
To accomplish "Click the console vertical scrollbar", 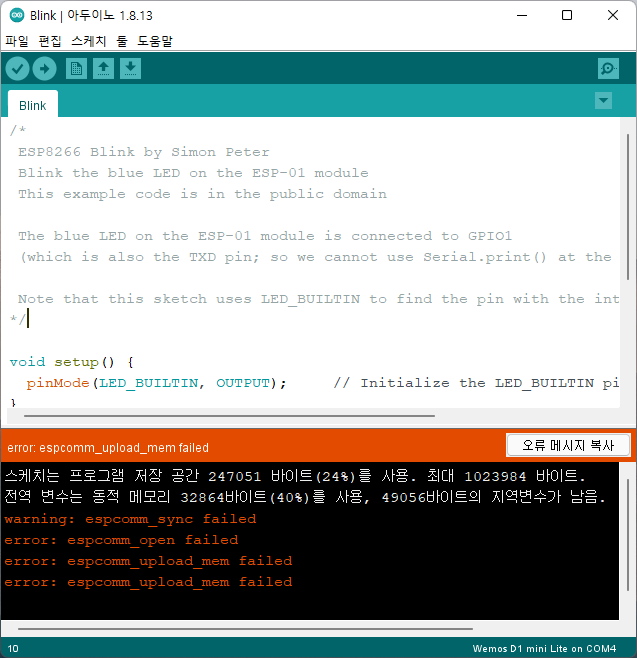I will click(628, 535).
